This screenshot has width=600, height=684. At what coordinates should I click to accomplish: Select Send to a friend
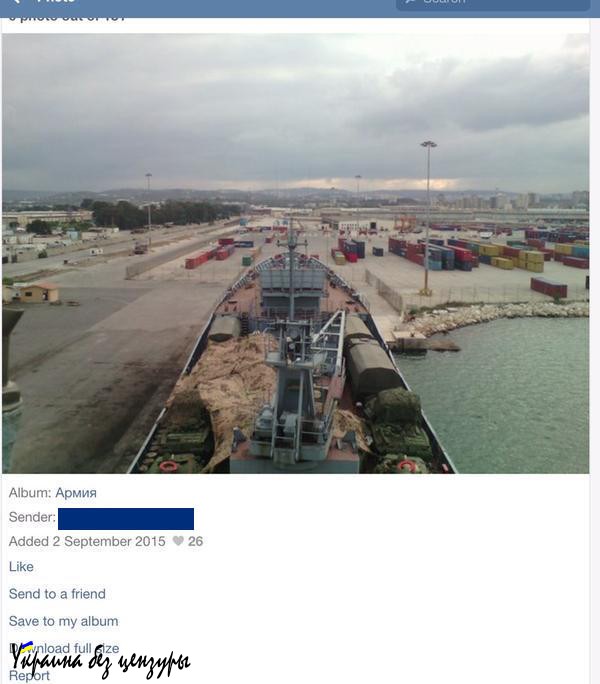[57, 594]
